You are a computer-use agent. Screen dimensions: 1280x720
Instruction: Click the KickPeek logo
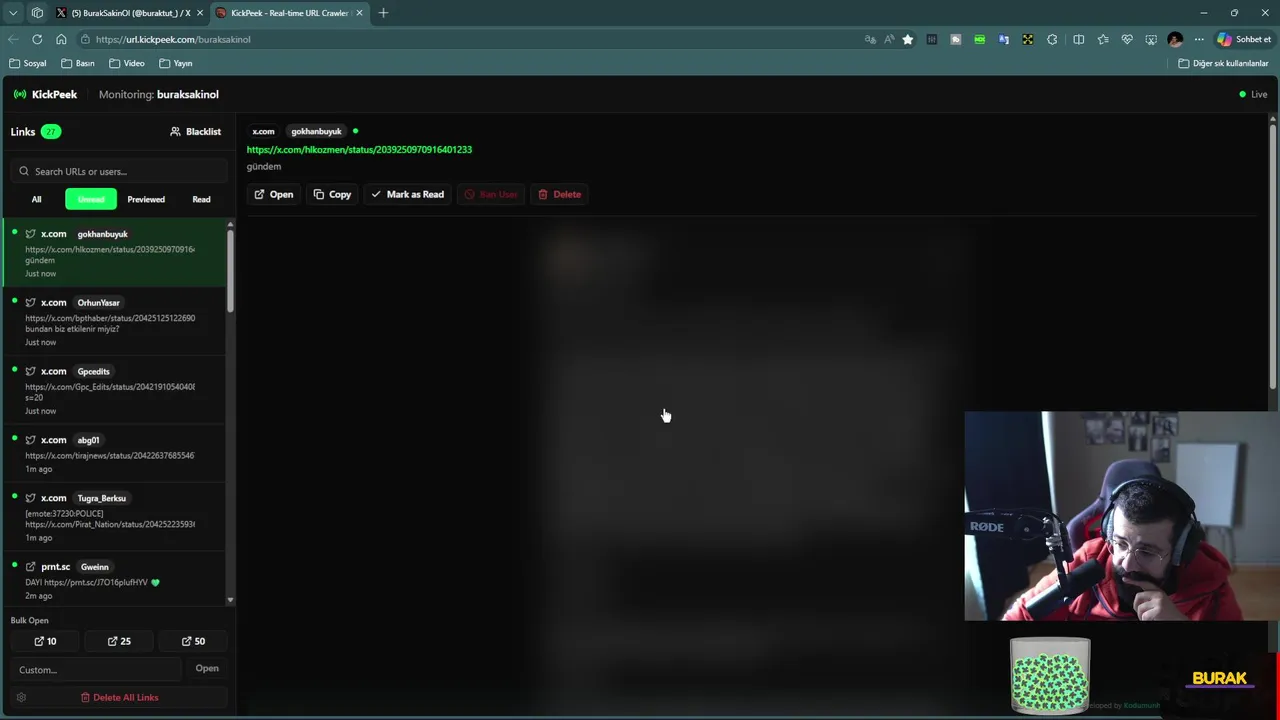(45, 94)
